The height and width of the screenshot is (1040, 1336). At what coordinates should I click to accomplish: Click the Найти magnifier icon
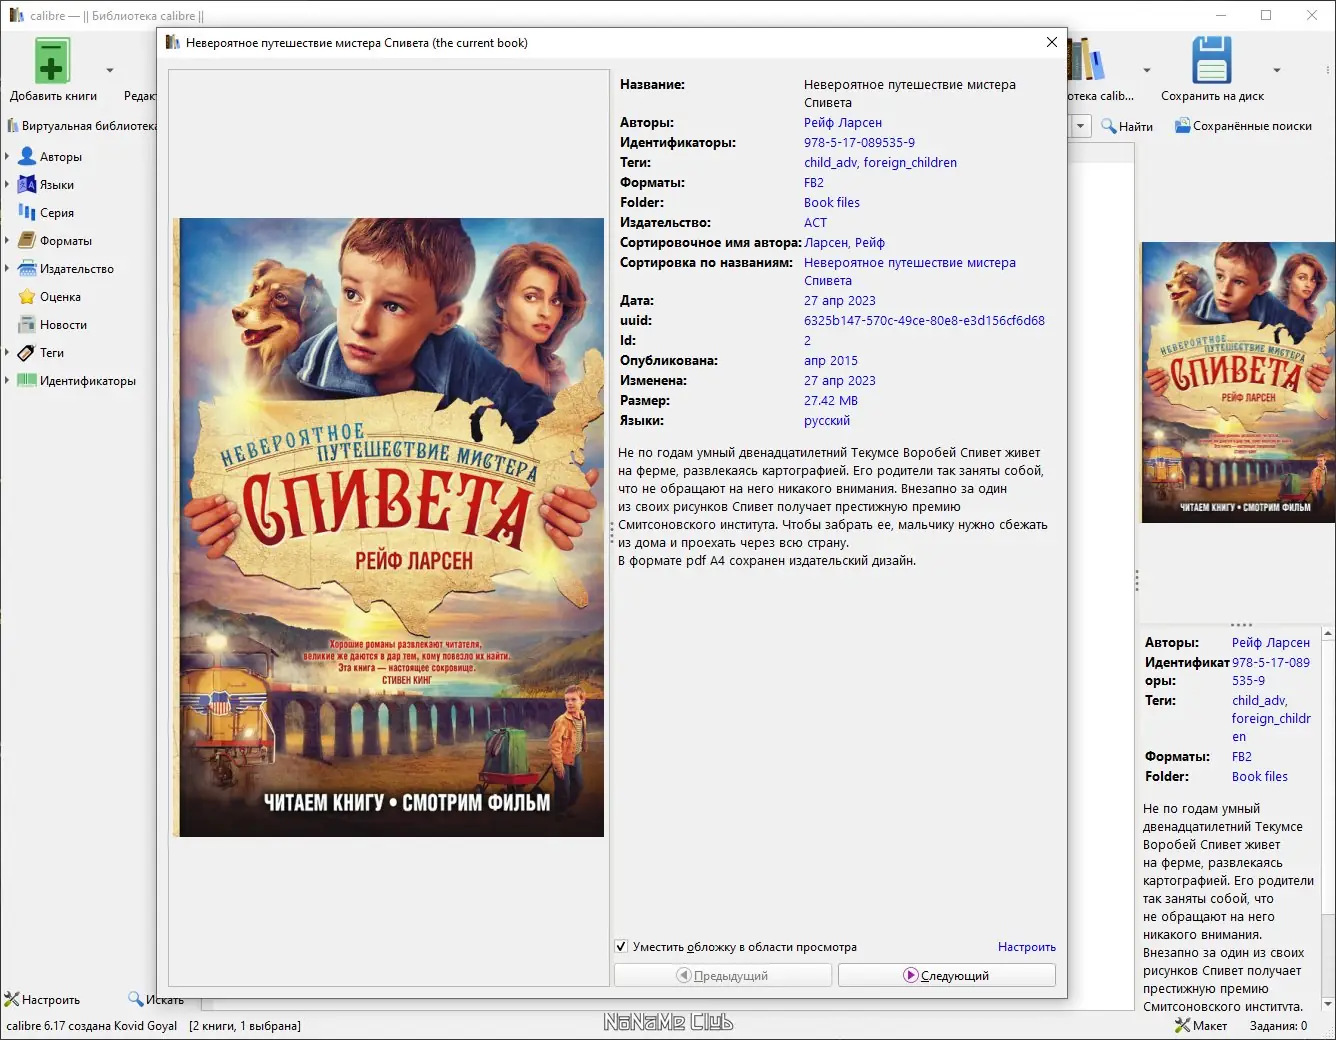coord(1109,126)
